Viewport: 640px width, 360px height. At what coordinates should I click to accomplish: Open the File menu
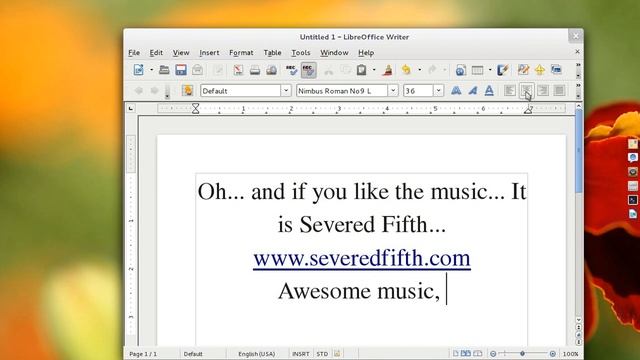click(134, 53)
